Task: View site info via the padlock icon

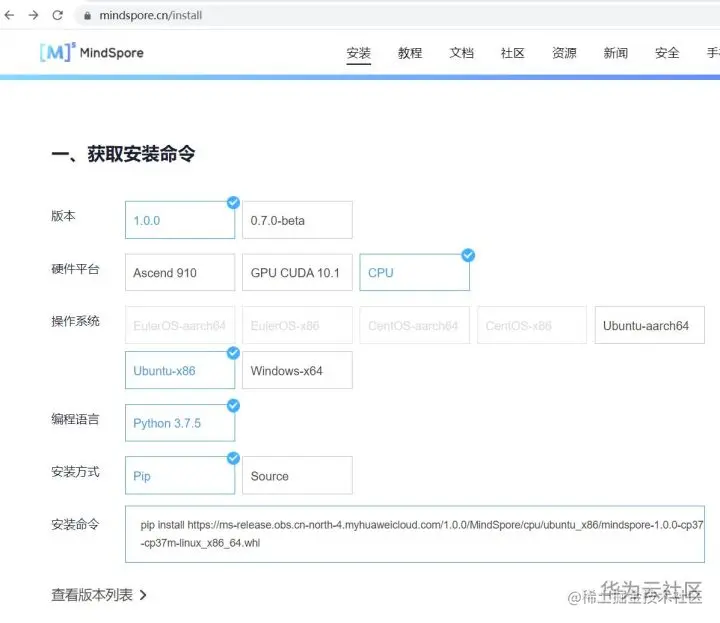Action: click(87, 16)
